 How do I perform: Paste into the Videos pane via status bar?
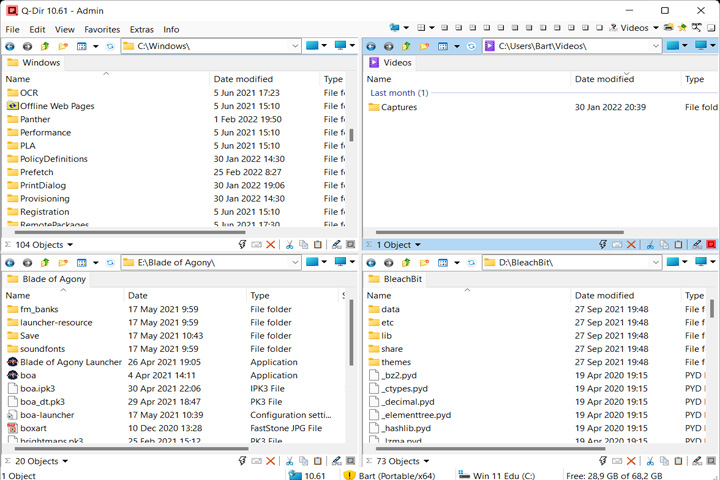click(x=679, y=244)
